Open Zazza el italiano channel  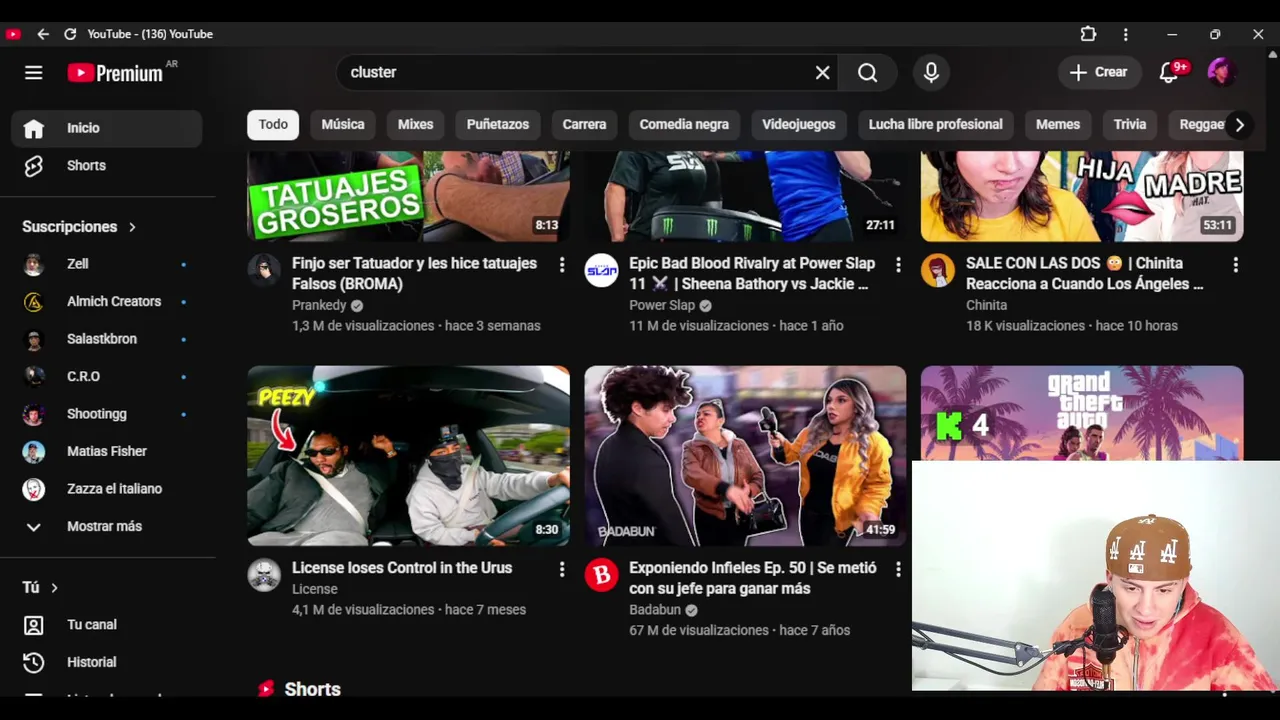pyautogui.click(x=107, y=489)
